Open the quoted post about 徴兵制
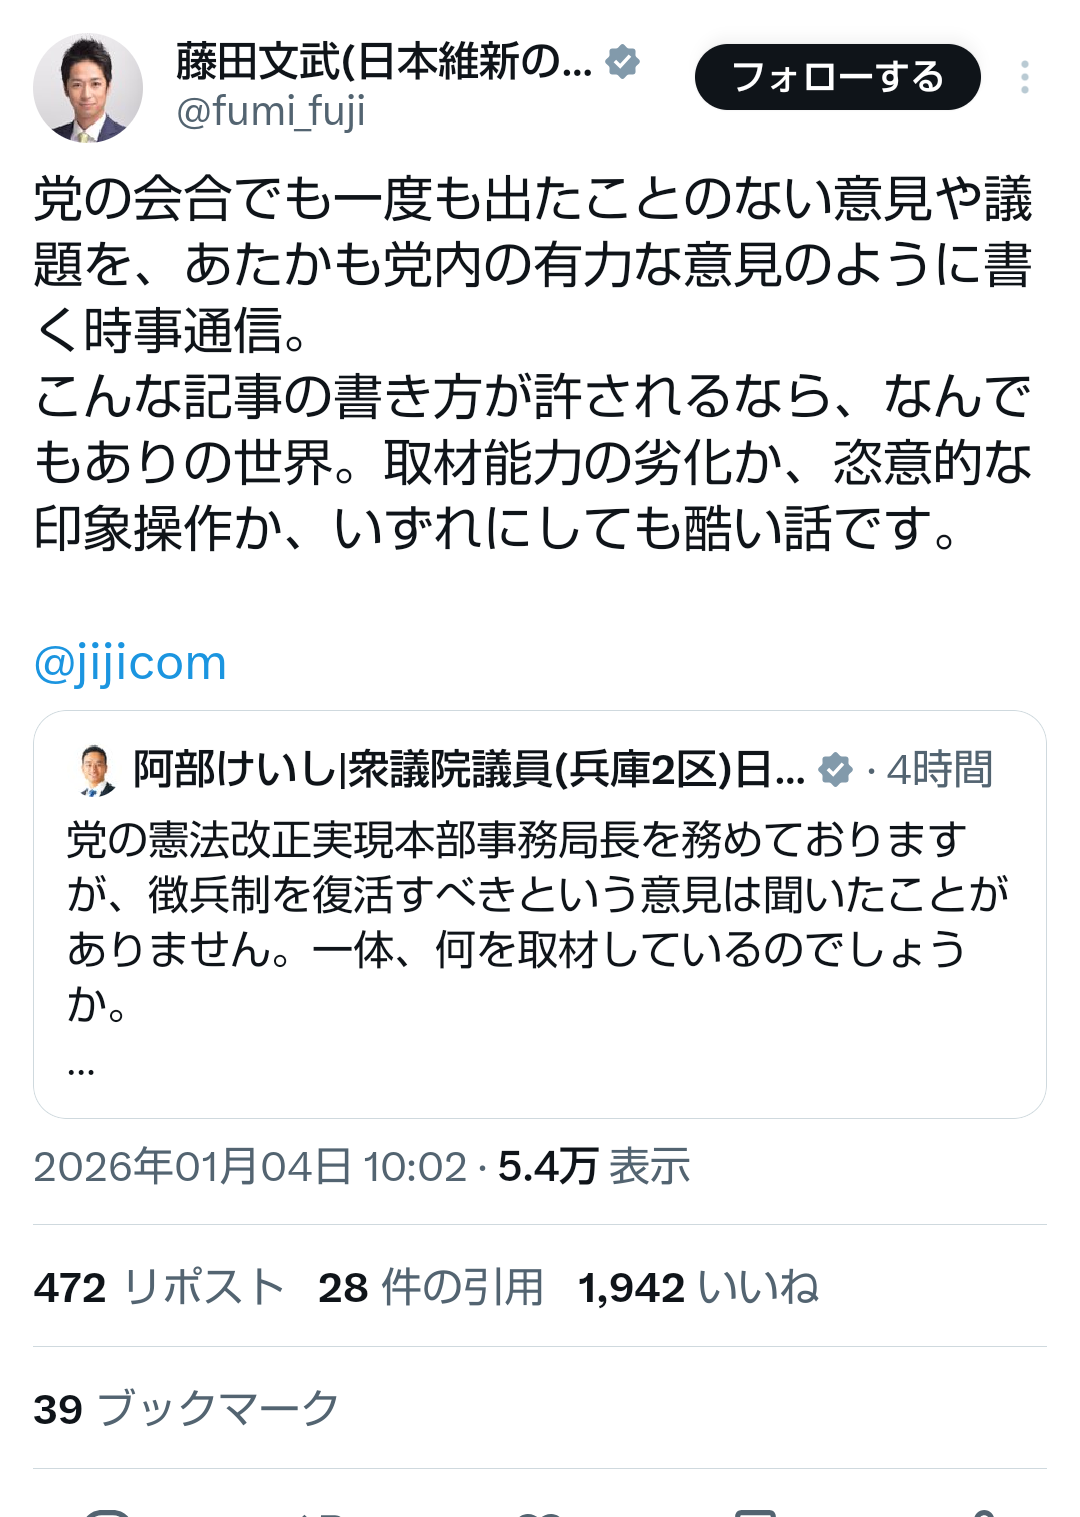Image resolution: width=1080 pixels, height=1517 pixels. click(538, 920)
